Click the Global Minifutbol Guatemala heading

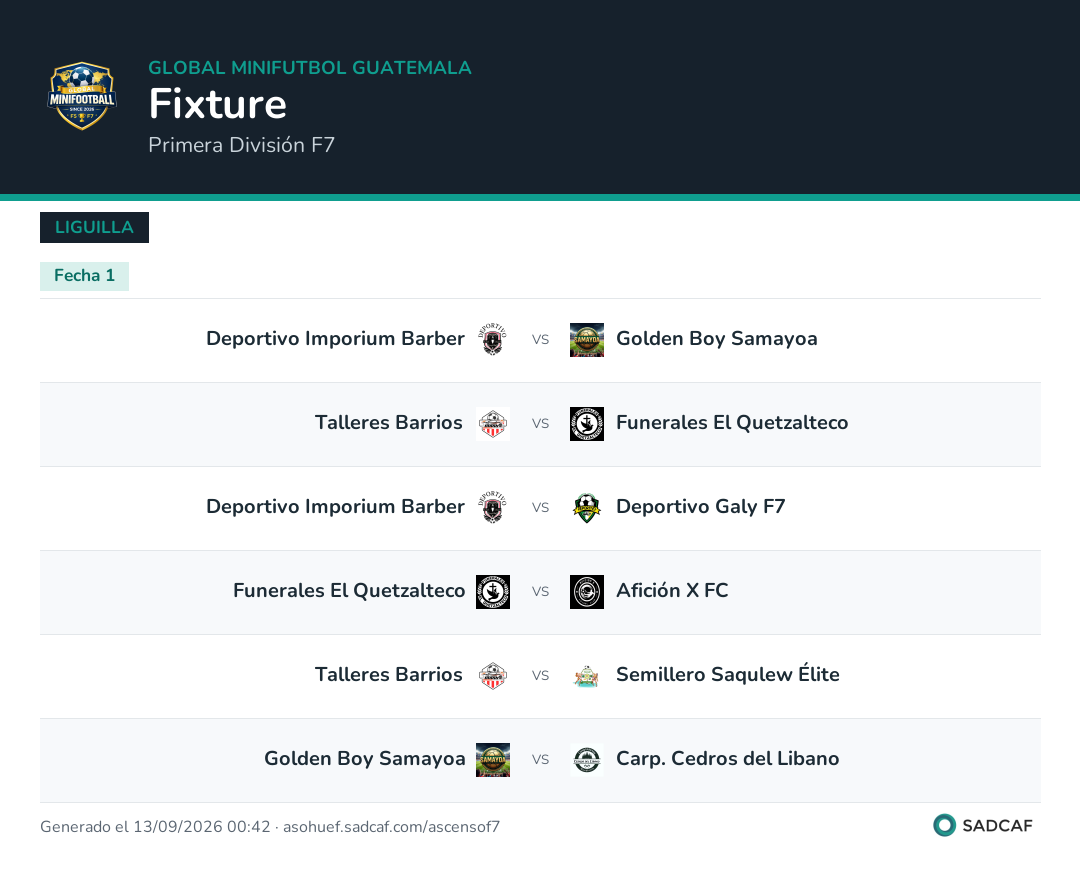pos(310,67)
